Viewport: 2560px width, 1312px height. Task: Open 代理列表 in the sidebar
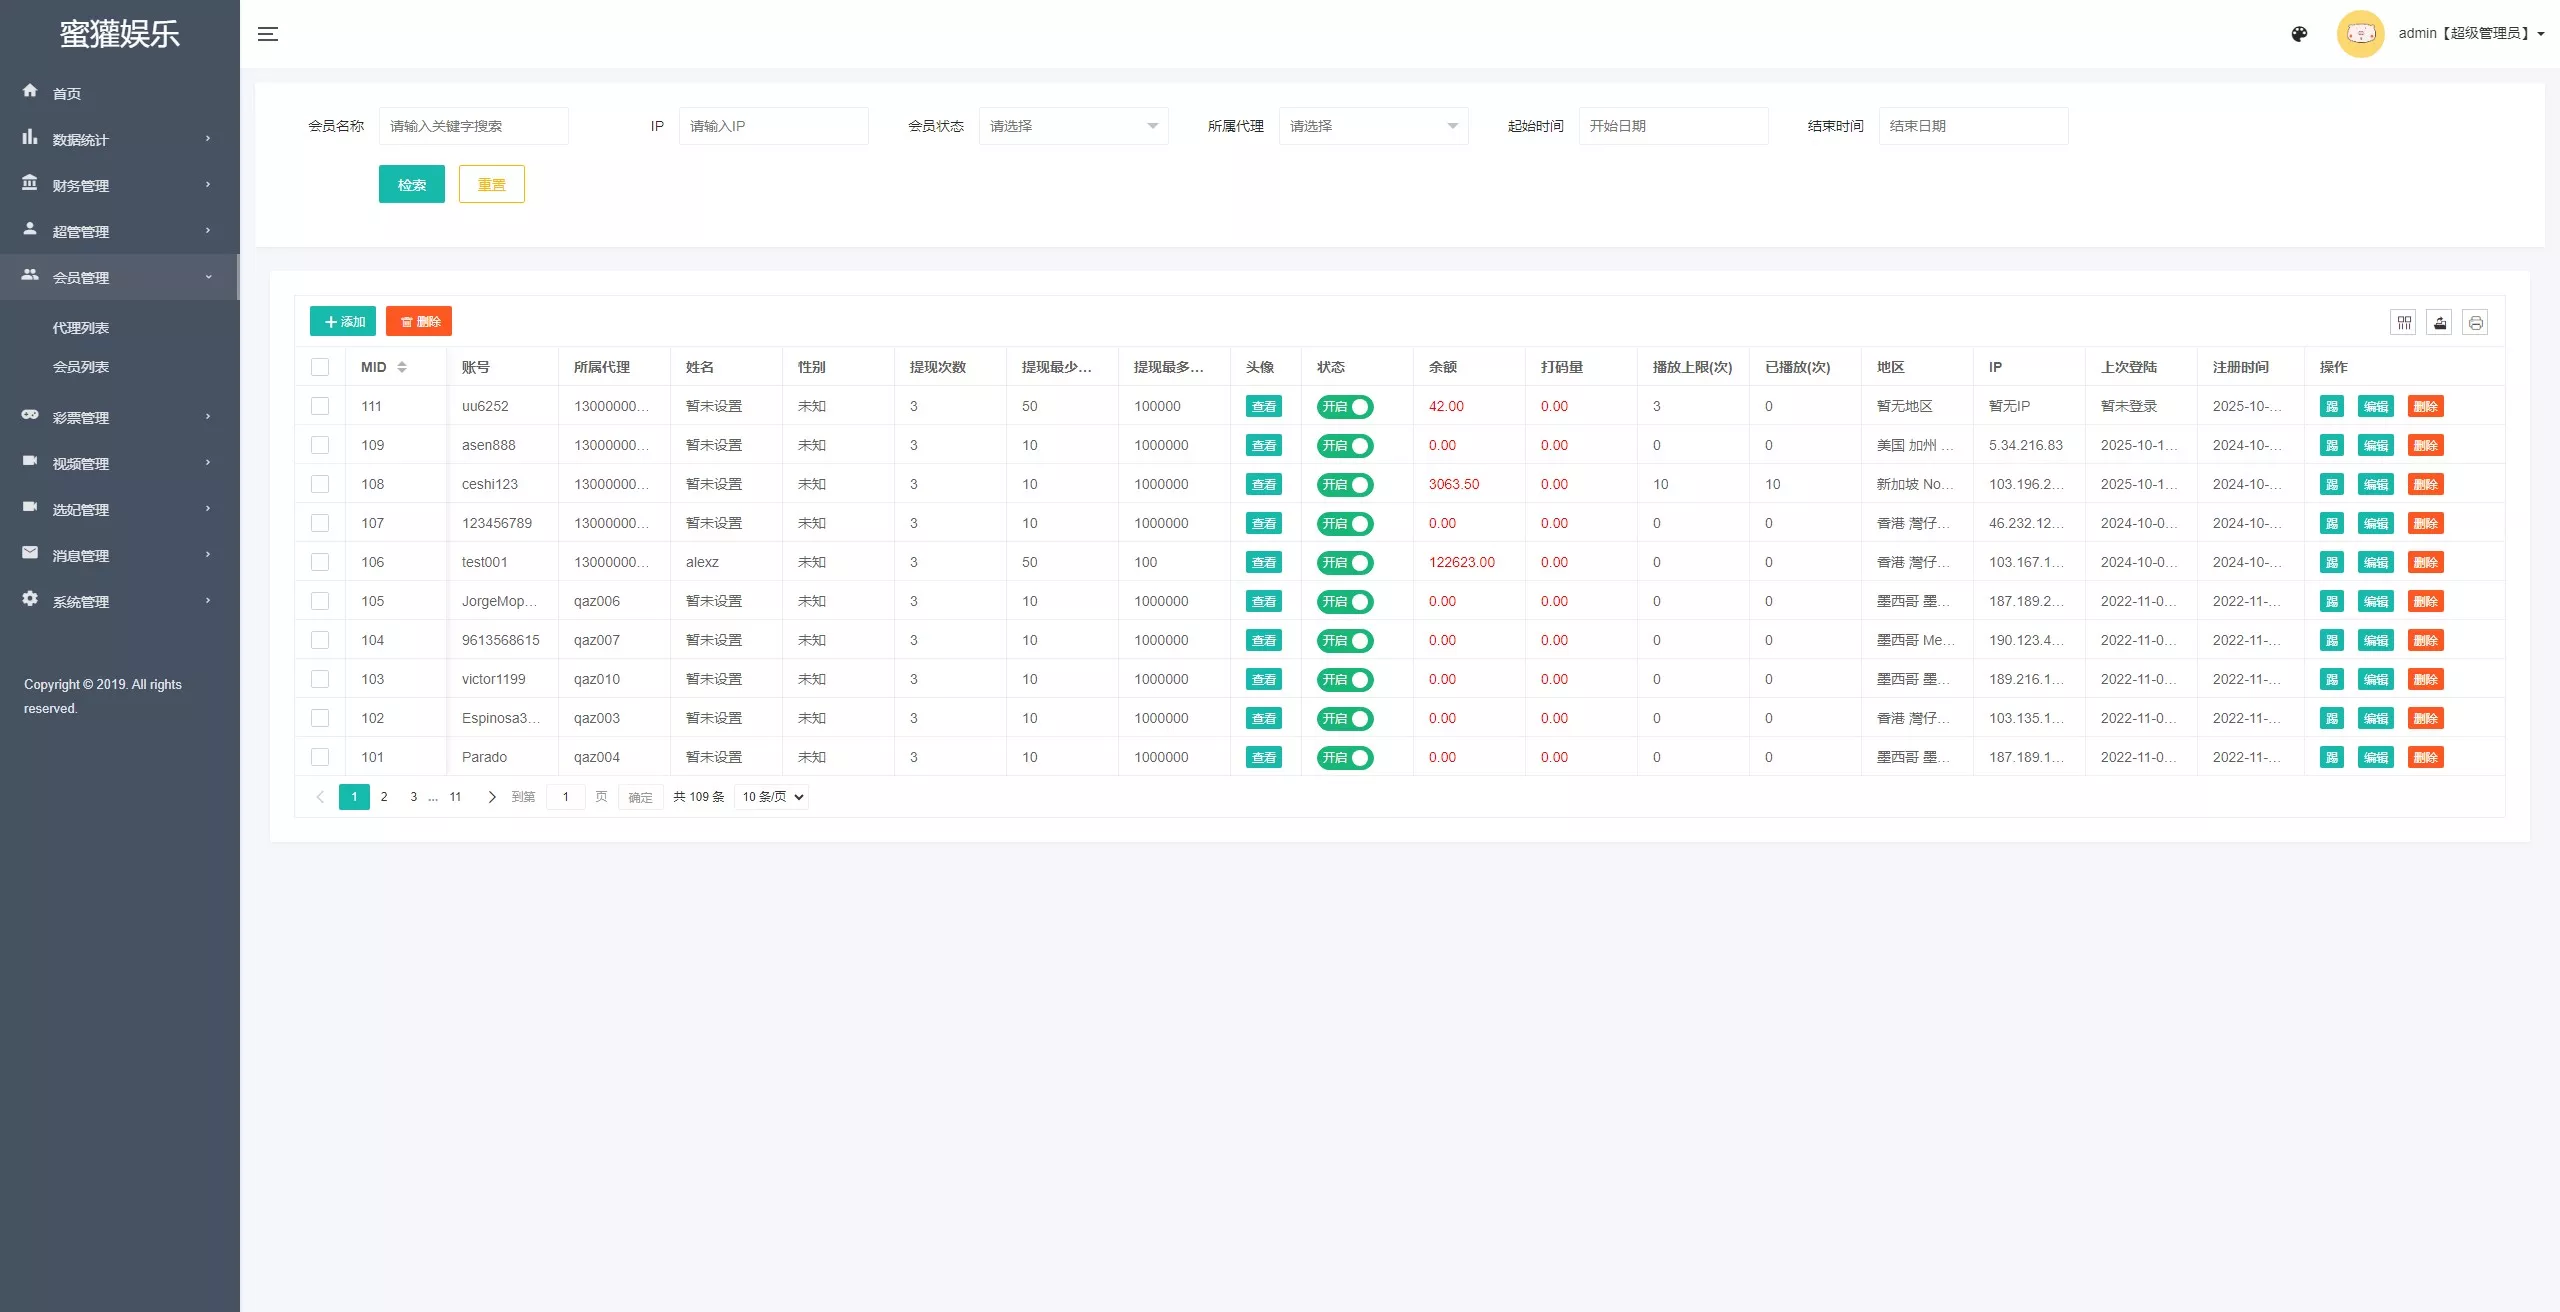pyautogui.click(x=81, y=328)
